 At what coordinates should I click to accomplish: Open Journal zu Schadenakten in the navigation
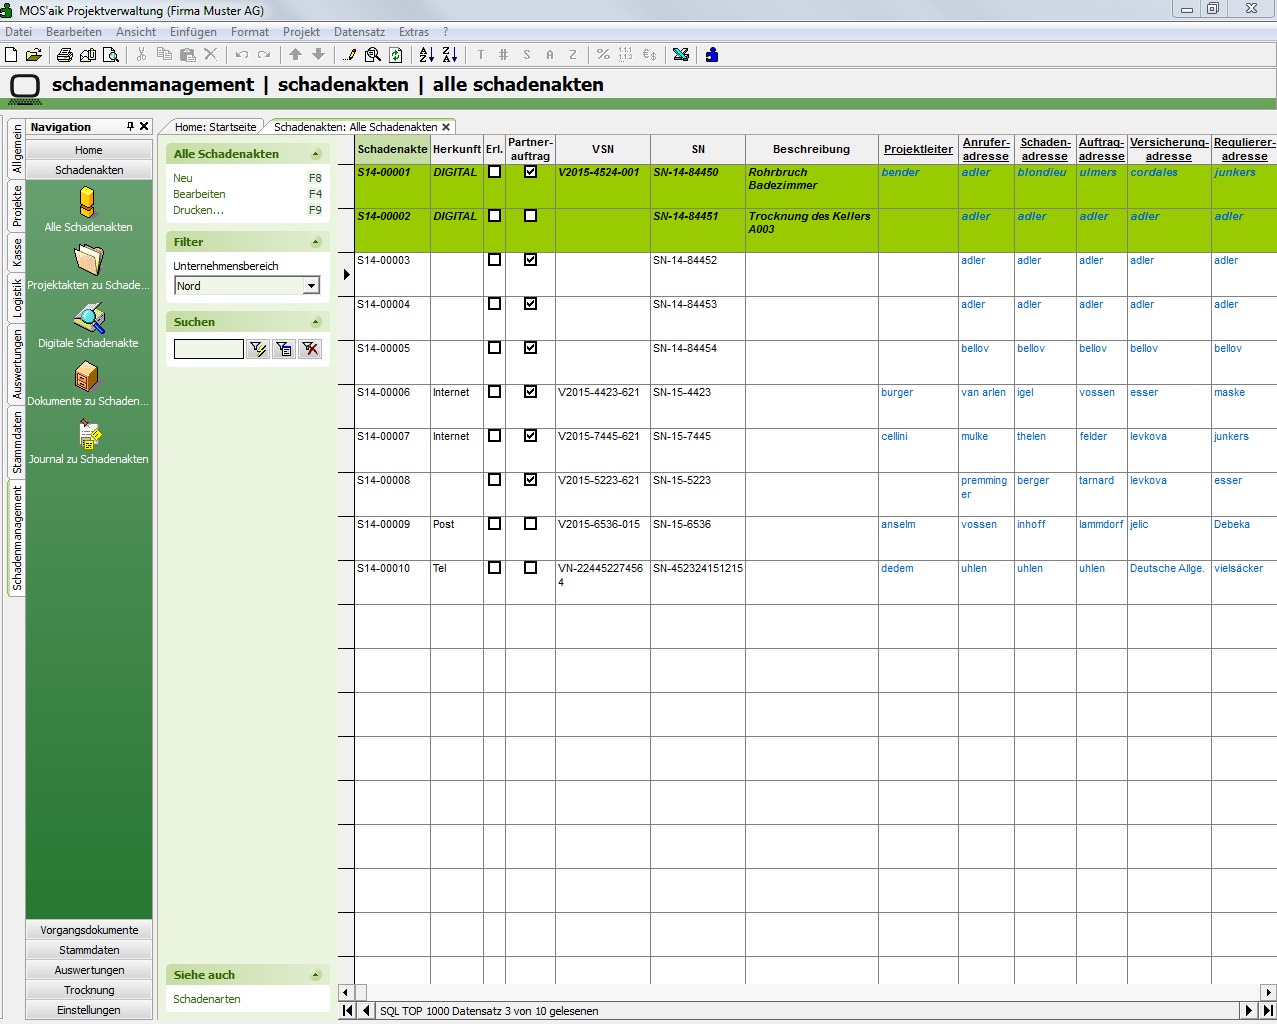point(88,442)
